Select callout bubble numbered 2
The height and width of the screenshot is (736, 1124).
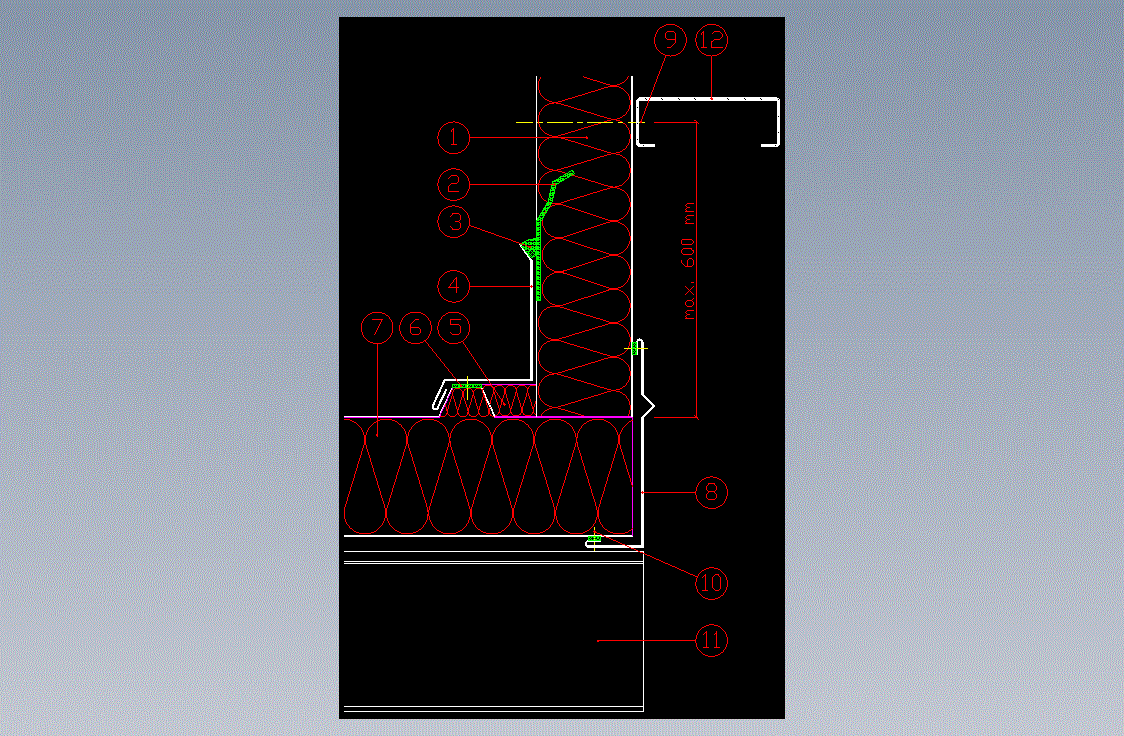[454, 184]
